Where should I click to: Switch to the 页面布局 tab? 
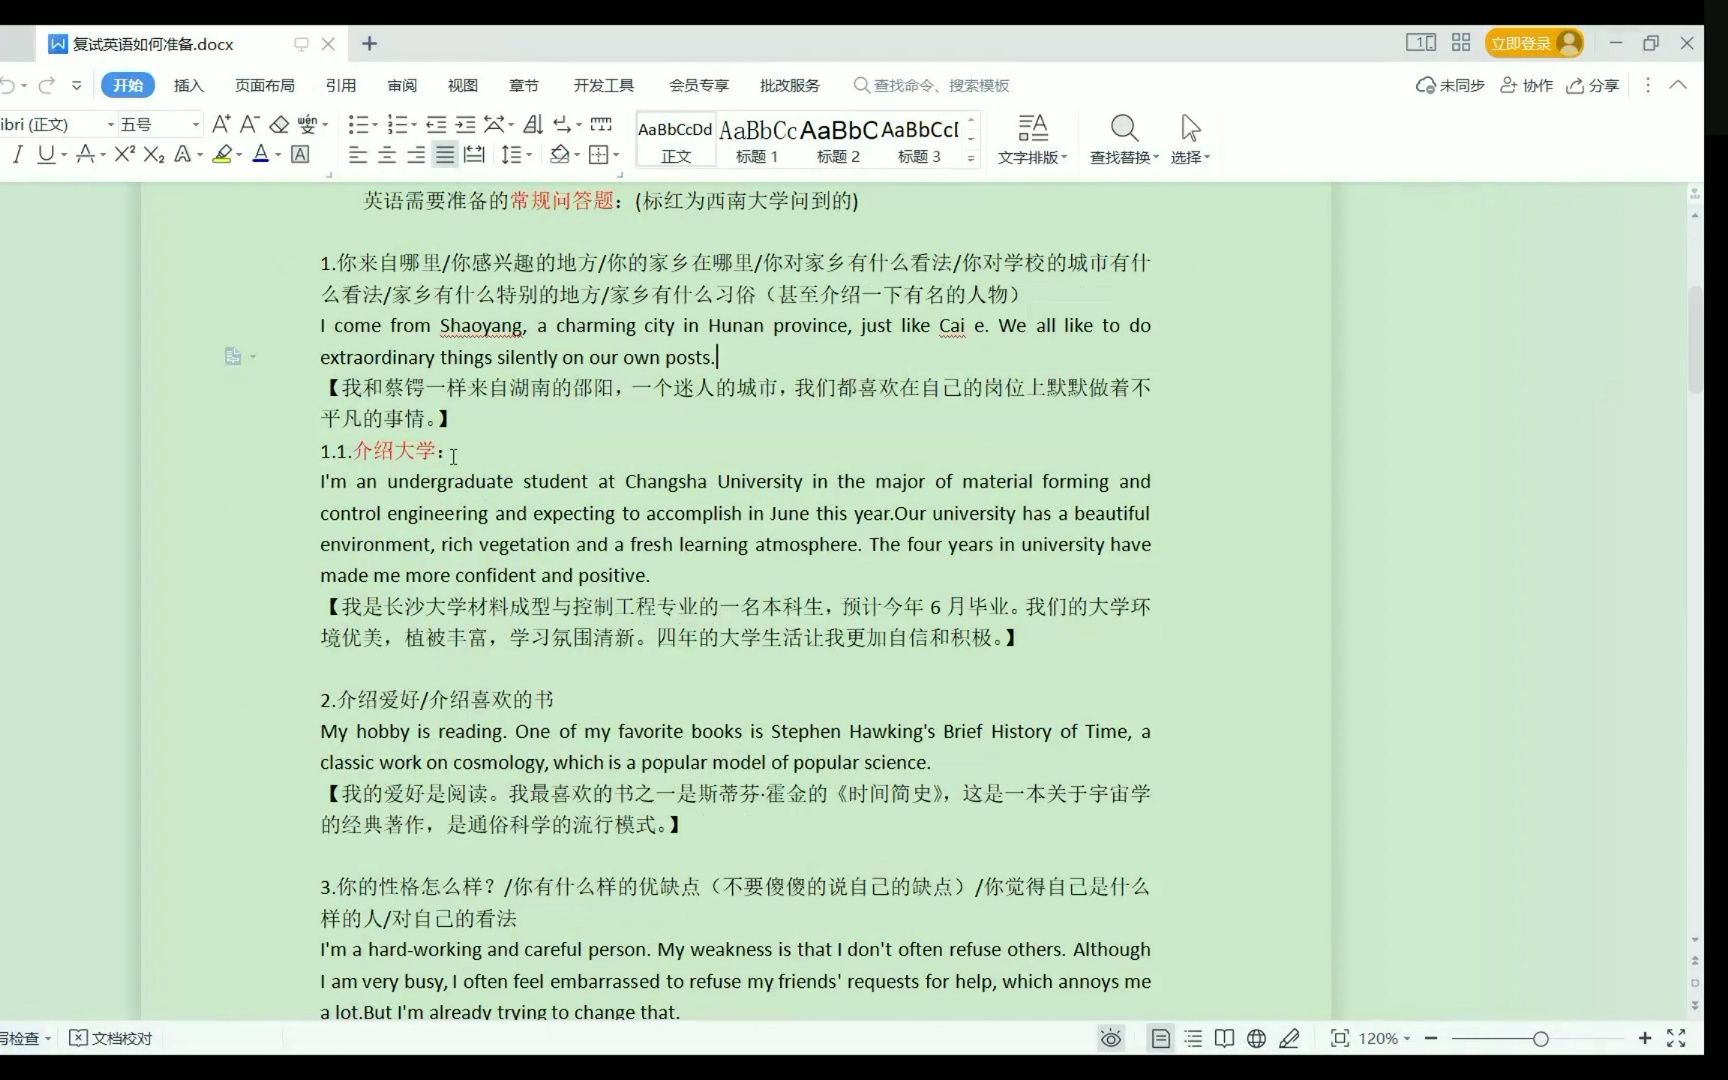264,85
